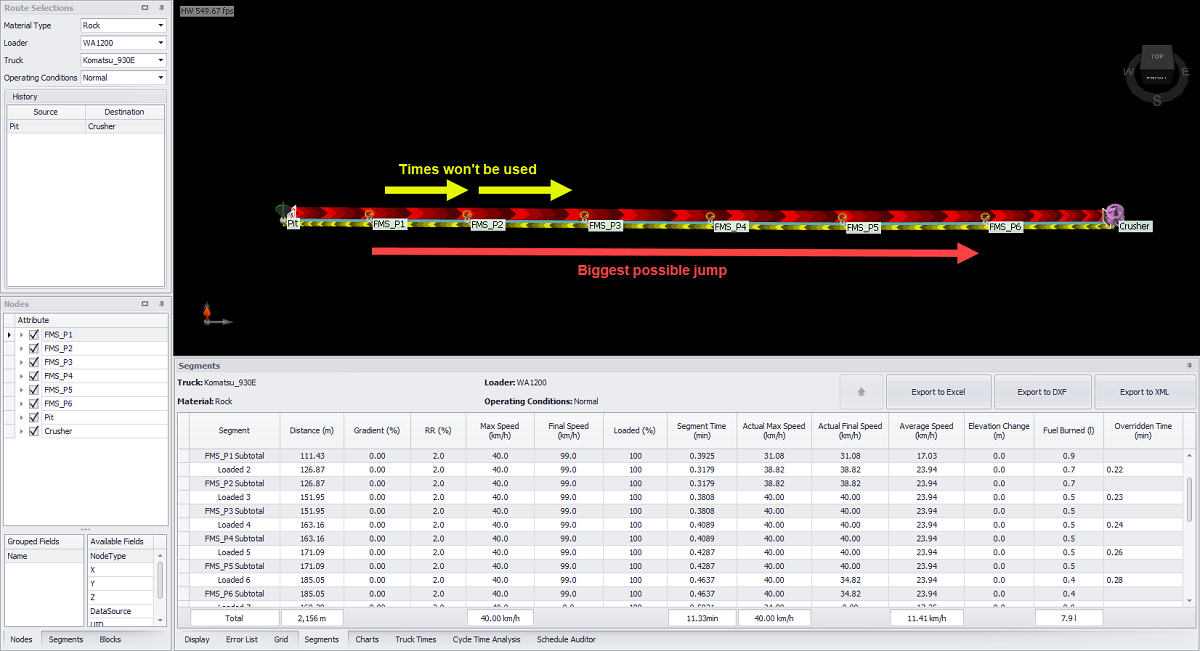1200x651 pixels.
Task: Click the TOP face of view cube
Action: coord(1157,58)
